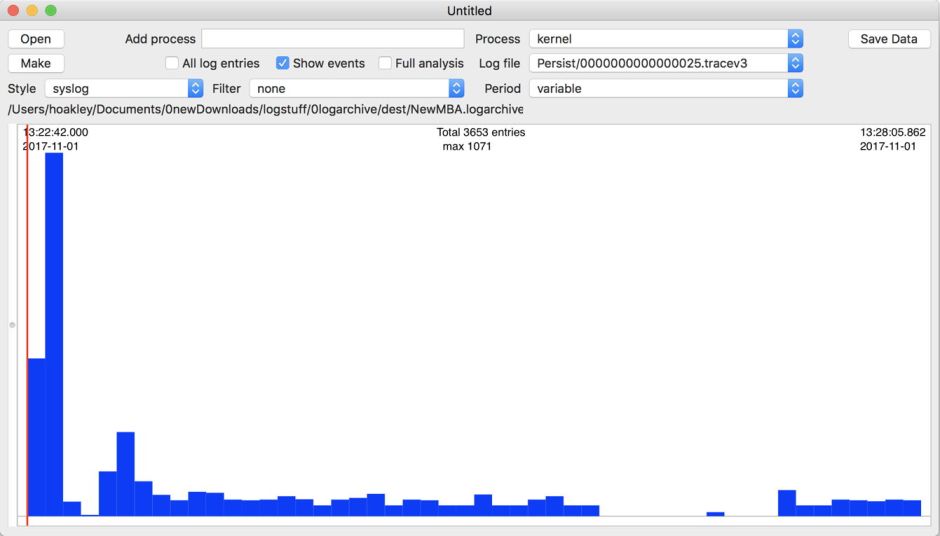Screen dimensions: 940x536
Task: Click the Save Data button
Action: (x=888, y=39)
